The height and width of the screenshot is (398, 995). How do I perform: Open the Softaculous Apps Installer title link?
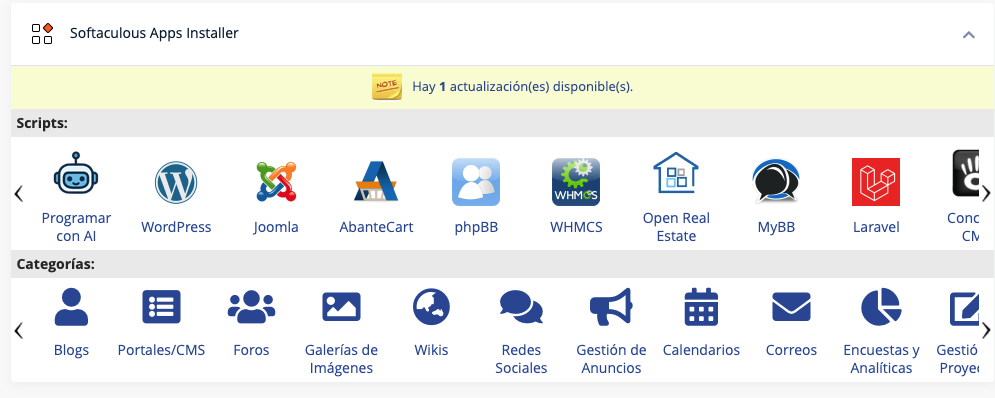click(154, 33)
